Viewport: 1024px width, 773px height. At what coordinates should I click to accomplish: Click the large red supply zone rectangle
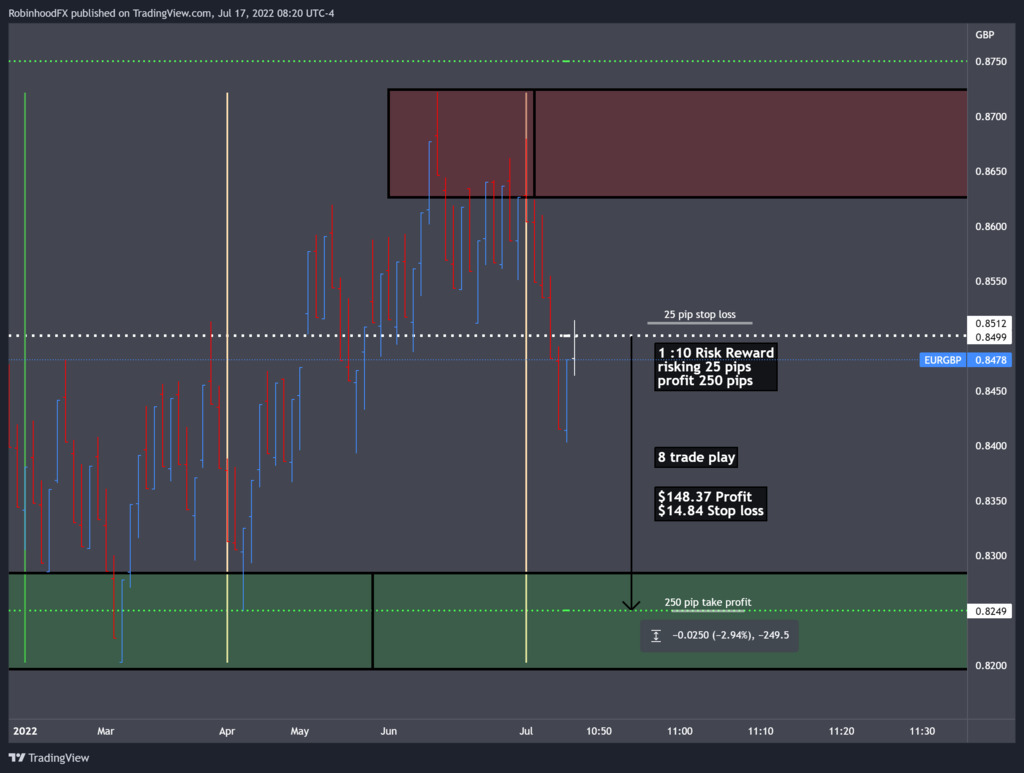coord(750,143)
